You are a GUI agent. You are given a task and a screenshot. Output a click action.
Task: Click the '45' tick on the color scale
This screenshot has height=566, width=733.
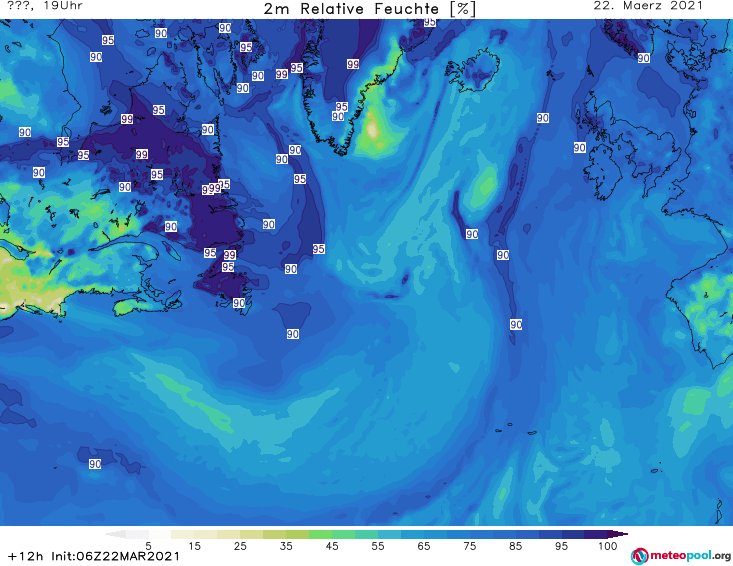(x=331, y=546)
